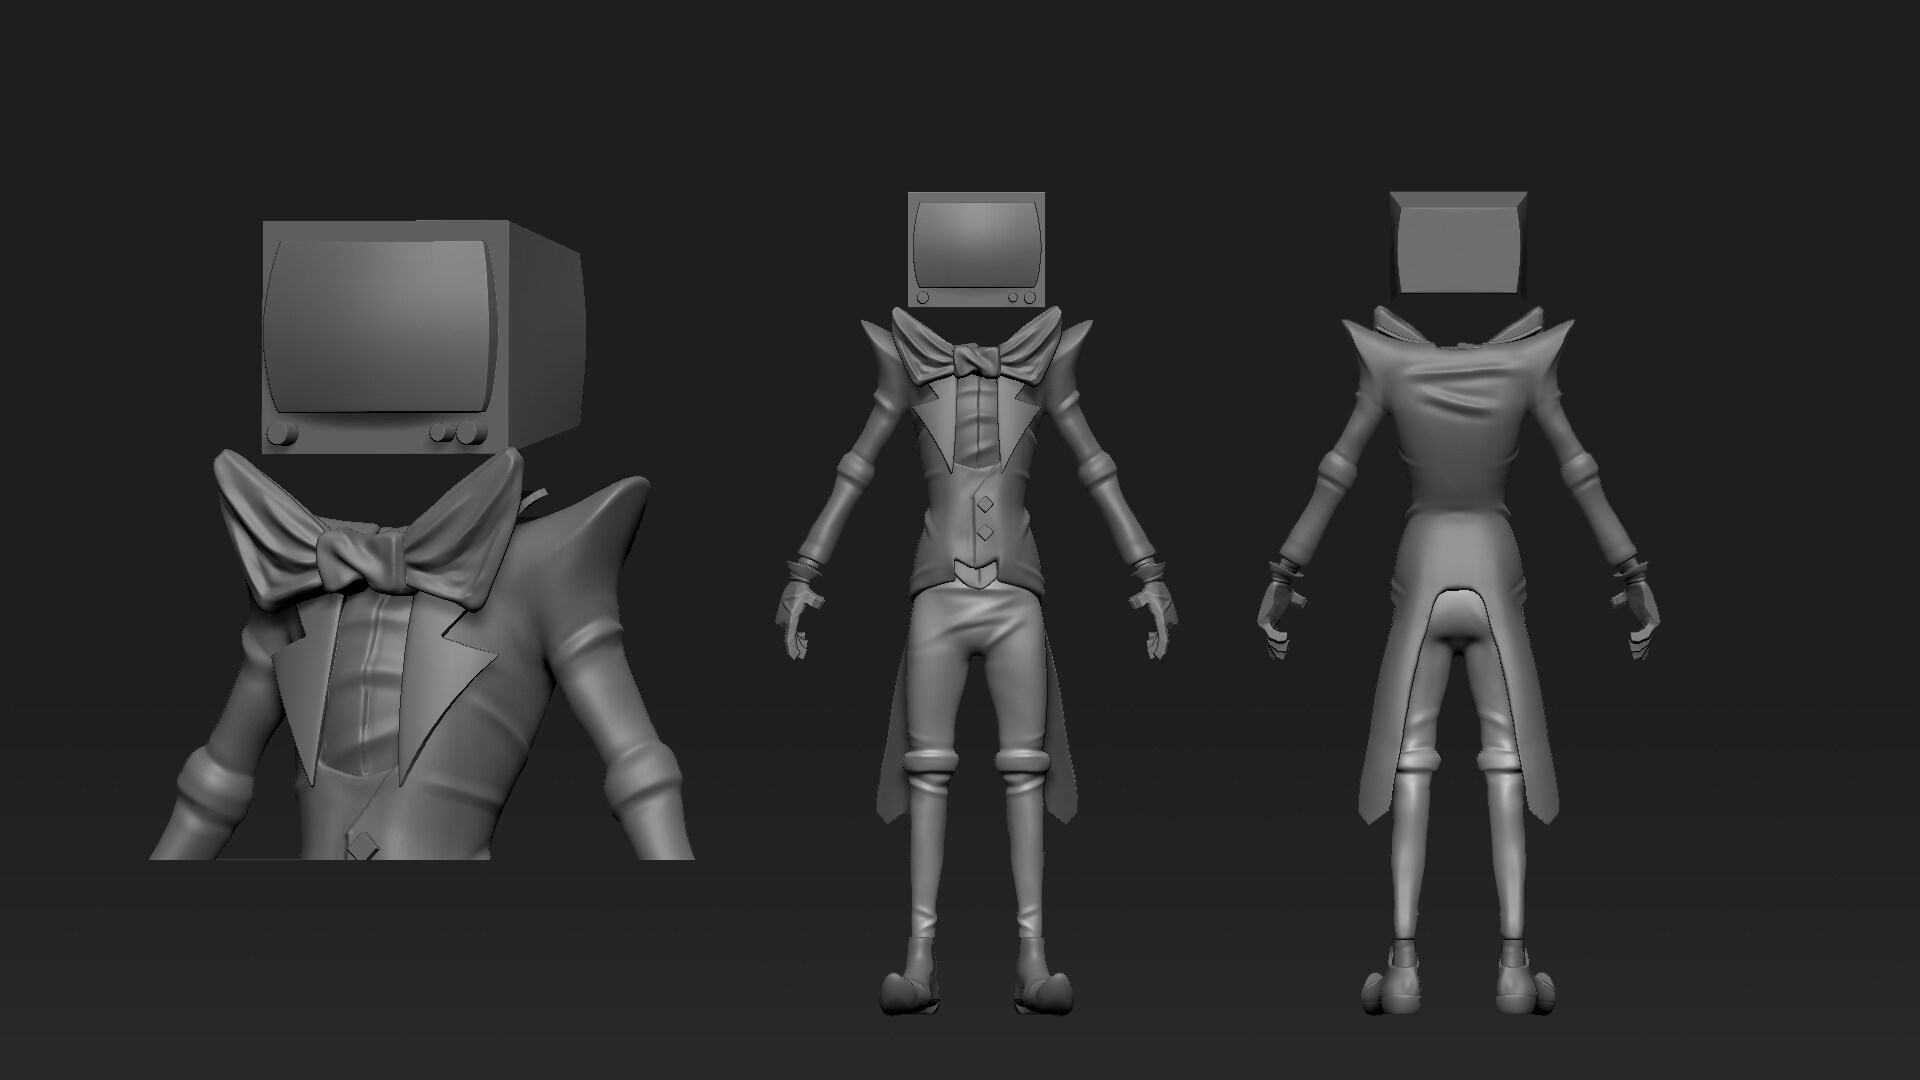Click the bow tie on front-view full model

point(974,359)
